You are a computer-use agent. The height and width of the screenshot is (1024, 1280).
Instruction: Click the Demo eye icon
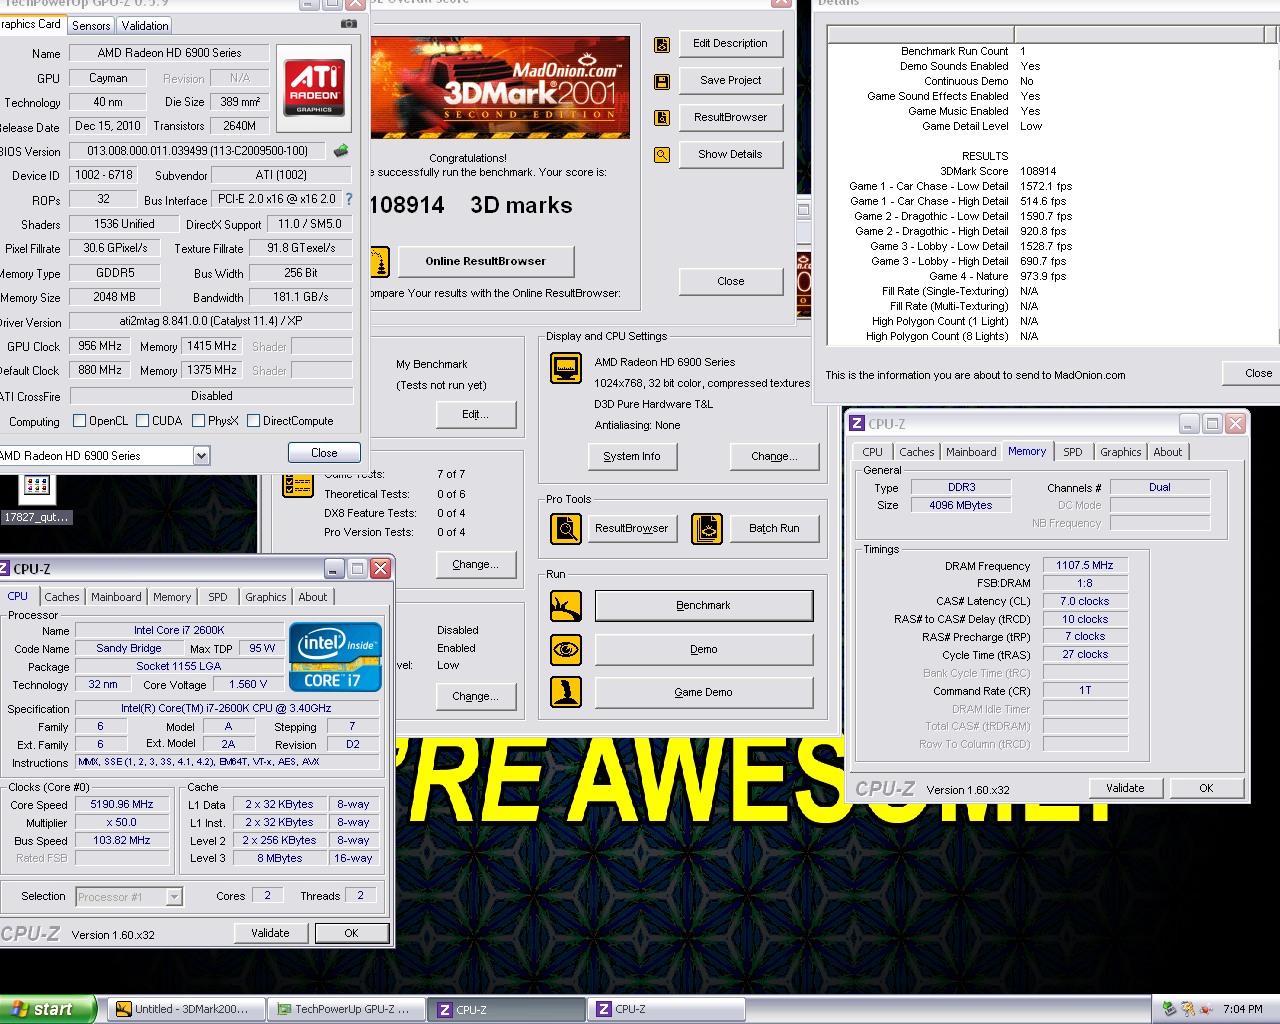click(x=566, y=649)
